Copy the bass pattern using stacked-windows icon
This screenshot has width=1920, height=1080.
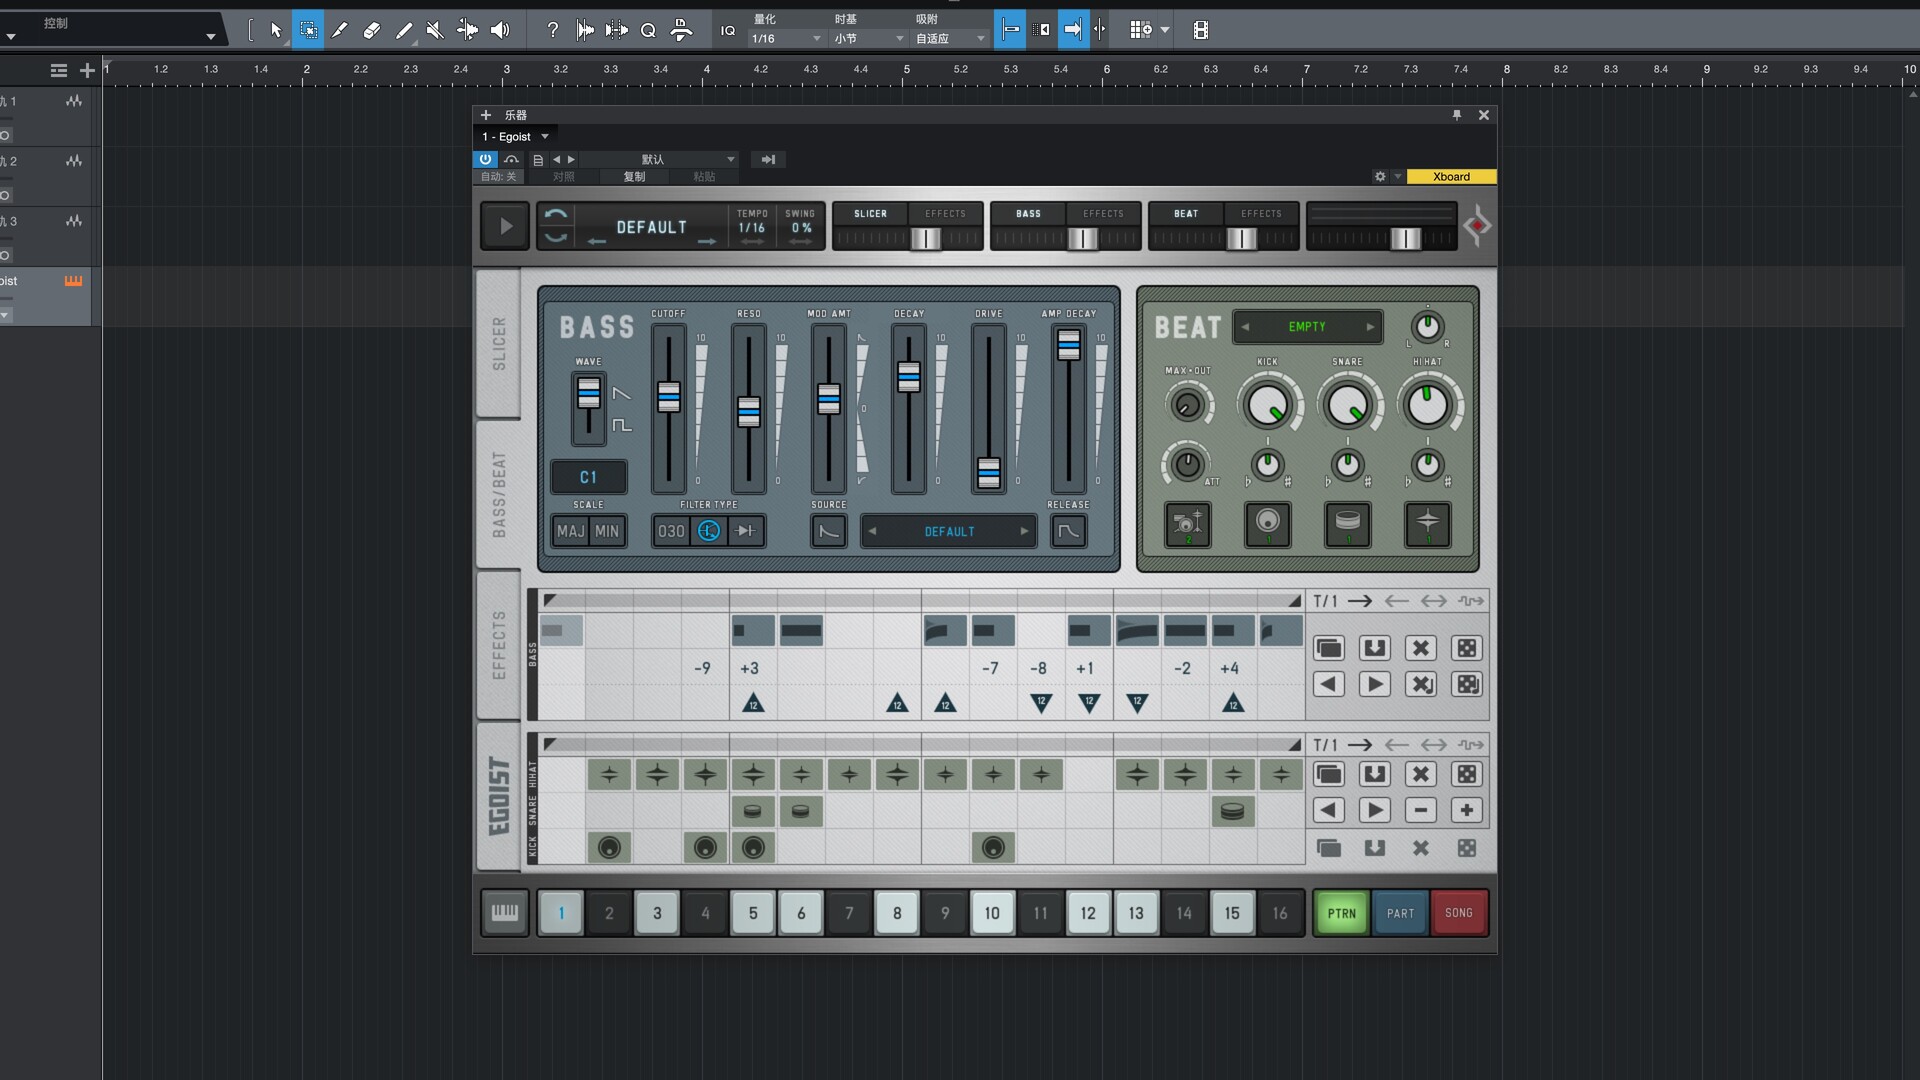1328,648
